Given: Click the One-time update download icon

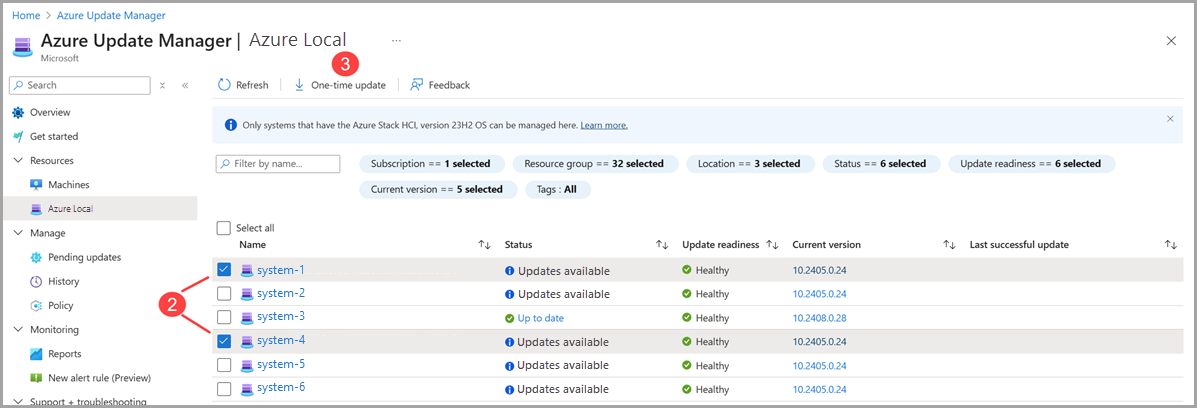Looking at the screenshot, I should point(299,85).
